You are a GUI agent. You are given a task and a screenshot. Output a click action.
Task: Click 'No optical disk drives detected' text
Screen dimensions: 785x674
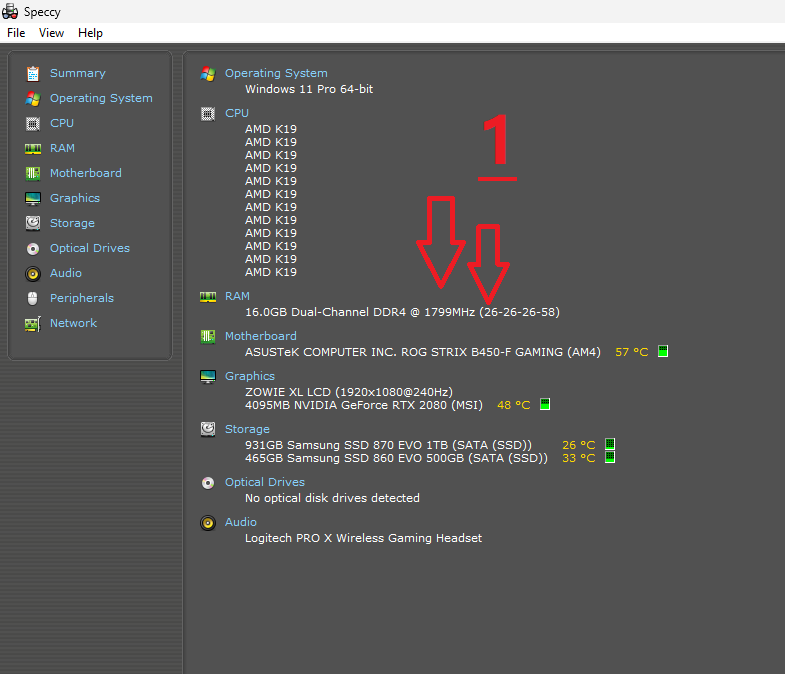point(332,498)
